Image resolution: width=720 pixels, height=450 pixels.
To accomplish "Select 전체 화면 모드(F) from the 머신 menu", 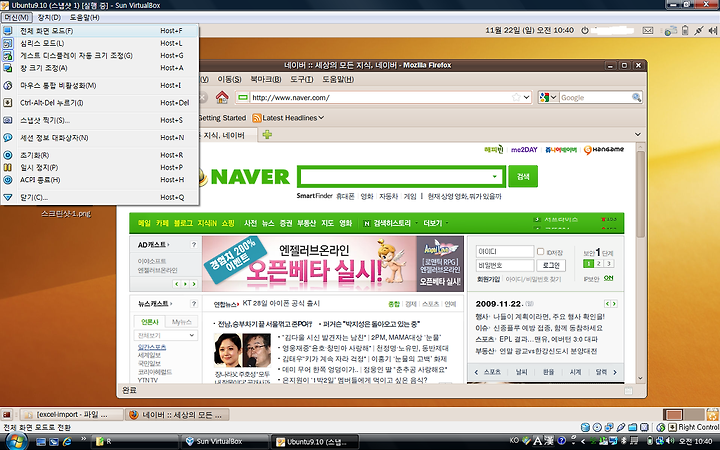I will pyautogui.click(x=100, y=31).
